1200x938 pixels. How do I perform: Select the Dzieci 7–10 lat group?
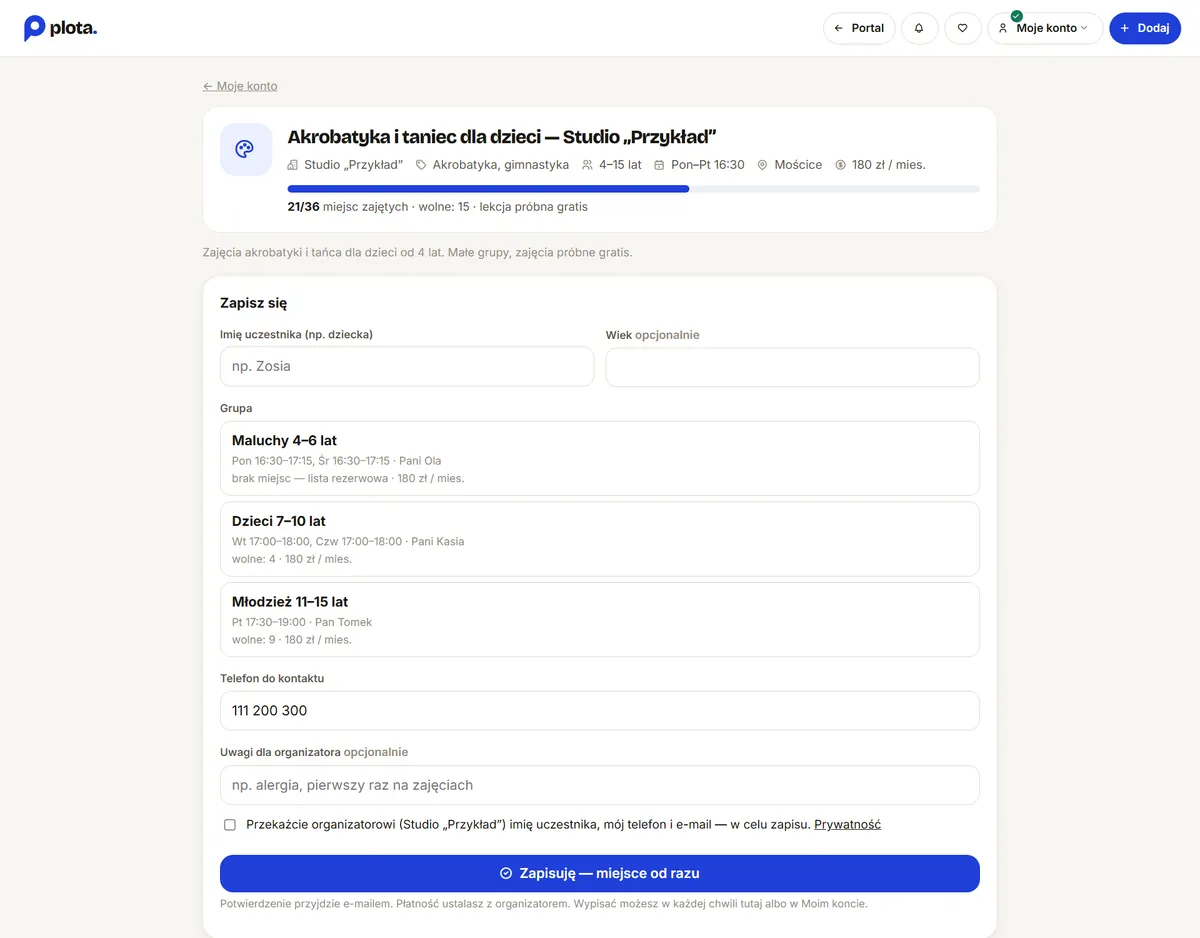pyautogui.click(x=600, y=539)
